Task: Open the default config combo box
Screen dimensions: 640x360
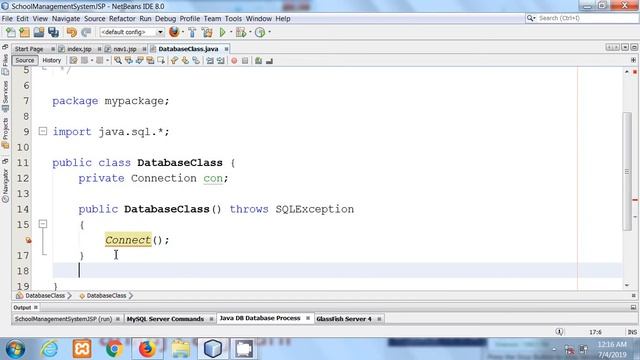Action: click(132, 32)
